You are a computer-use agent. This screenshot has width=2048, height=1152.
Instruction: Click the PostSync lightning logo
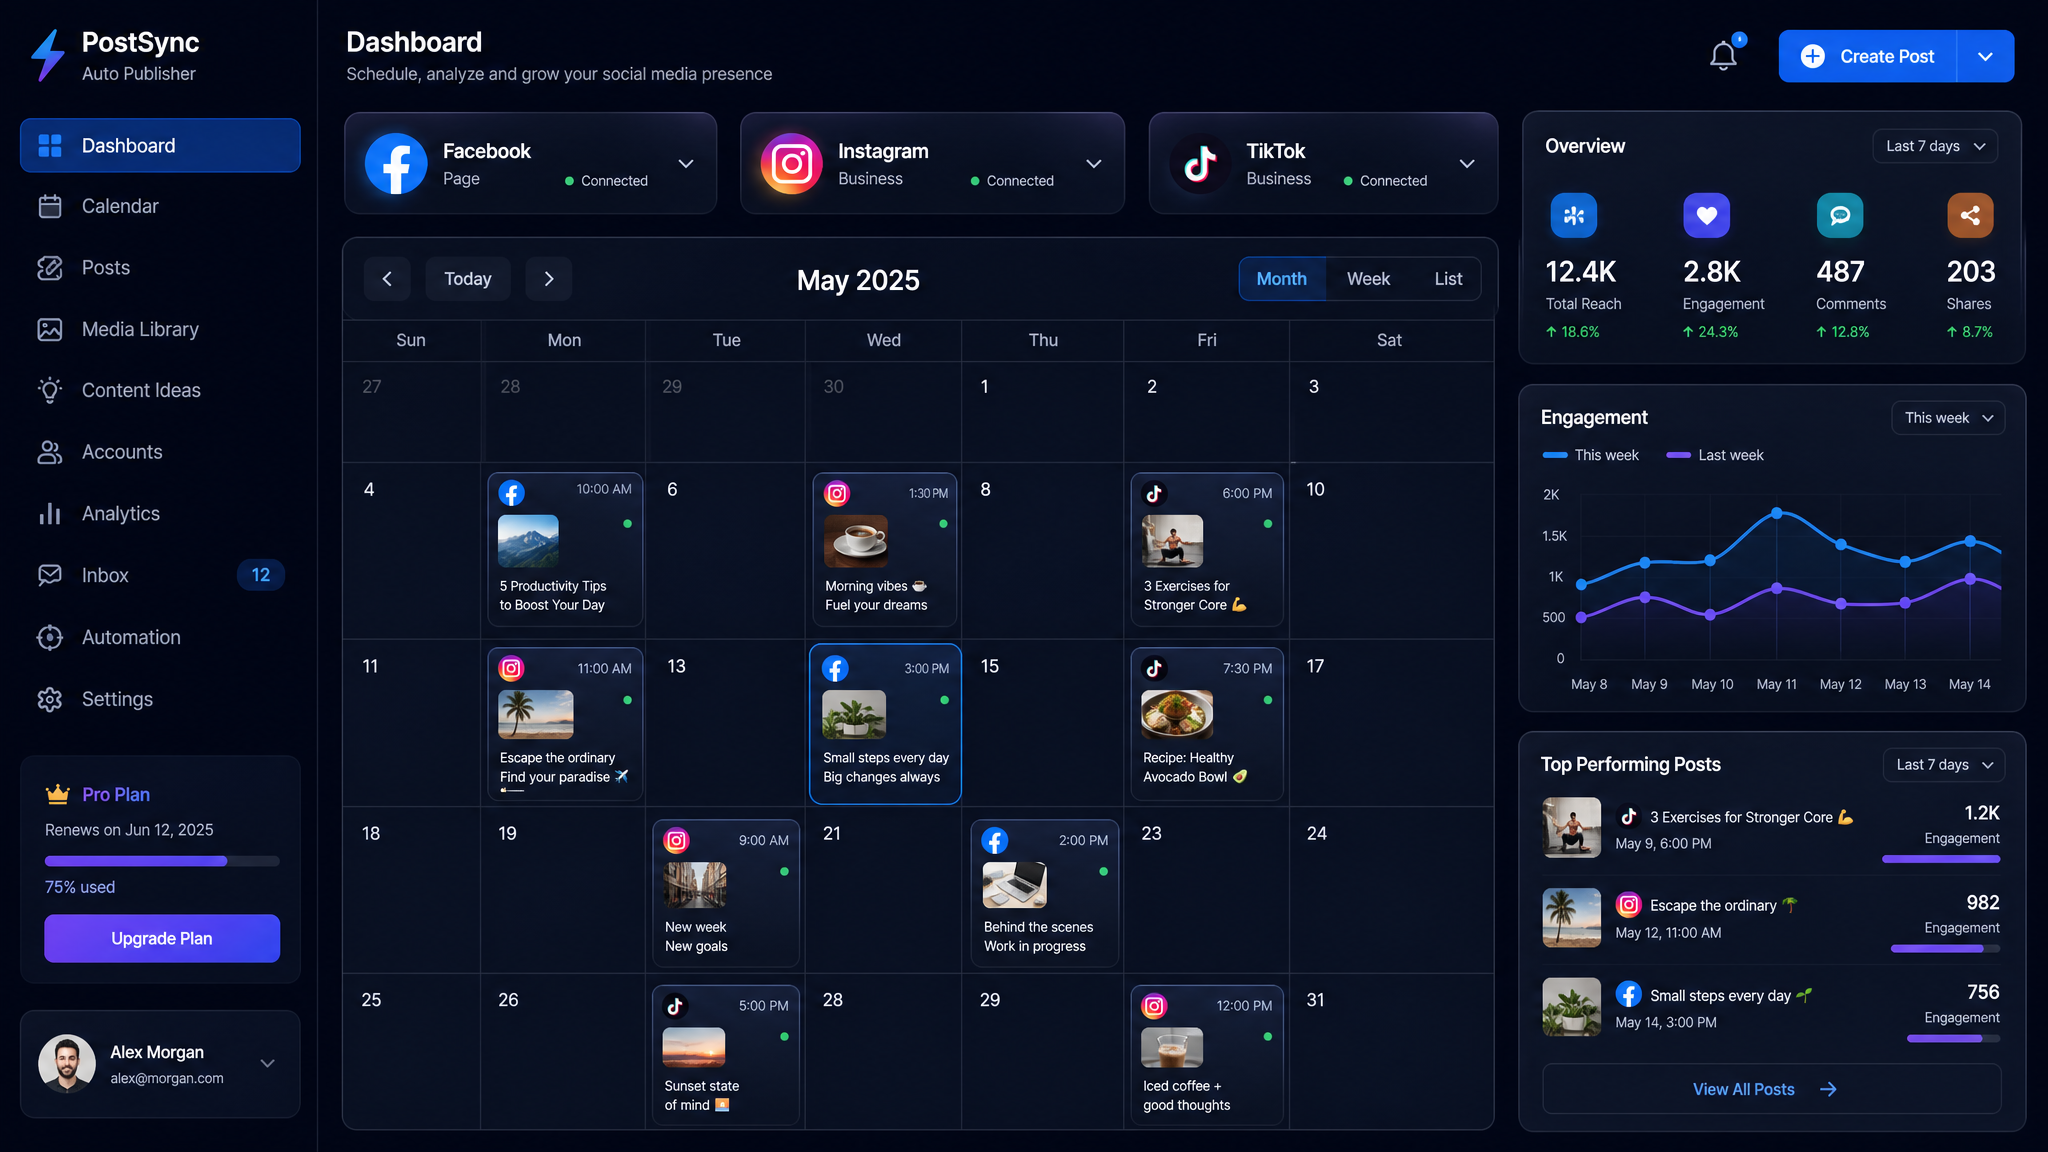[x=47, y=55]
